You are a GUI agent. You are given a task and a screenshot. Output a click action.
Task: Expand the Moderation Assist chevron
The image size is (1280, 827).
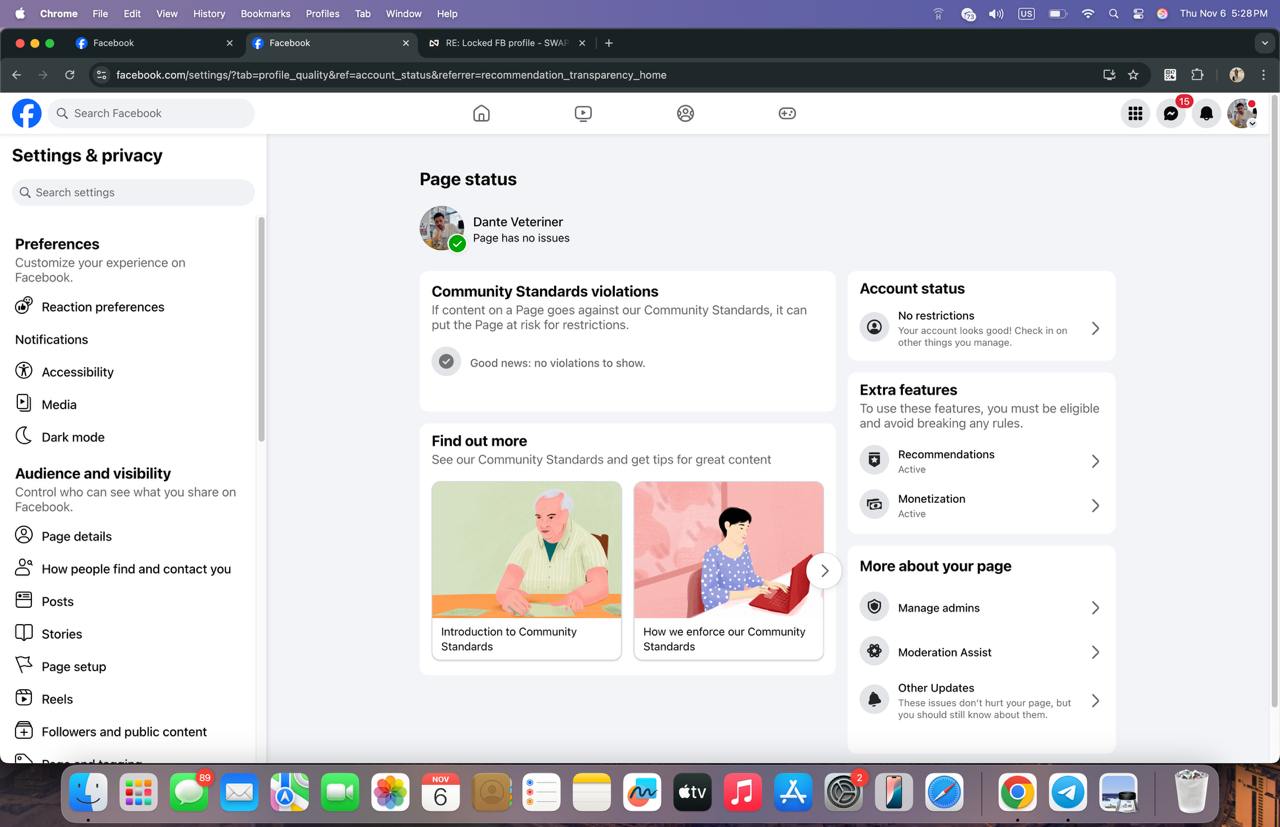tap(1095, 652)
